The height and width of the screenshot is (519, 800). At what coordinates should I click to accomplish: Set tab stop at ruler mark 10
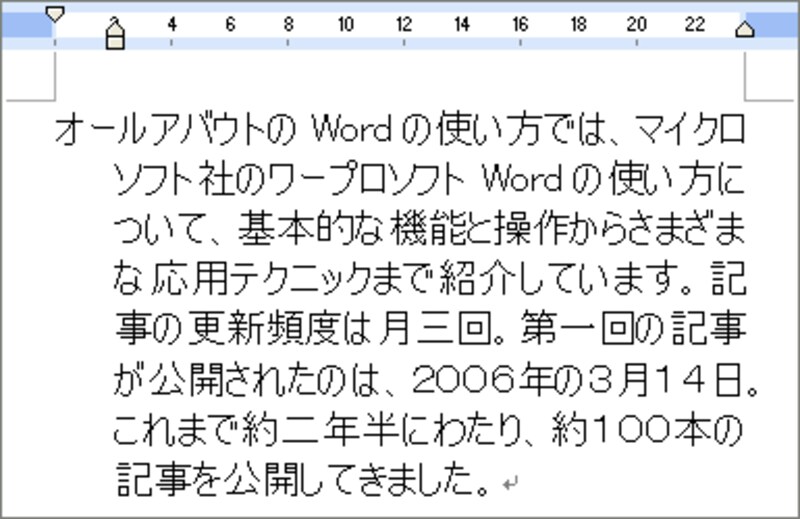(x=346, y=24)
